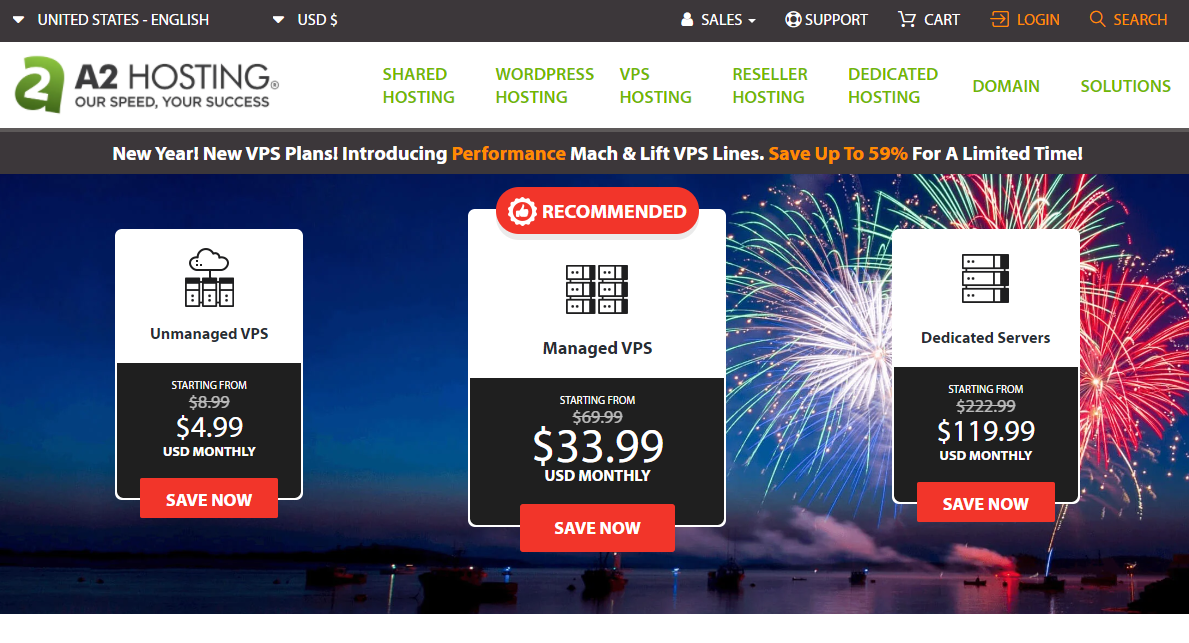Open the shopping cart icon
Image resolution: width=1189 pixels, height=643 pixels.
[906, 19]
